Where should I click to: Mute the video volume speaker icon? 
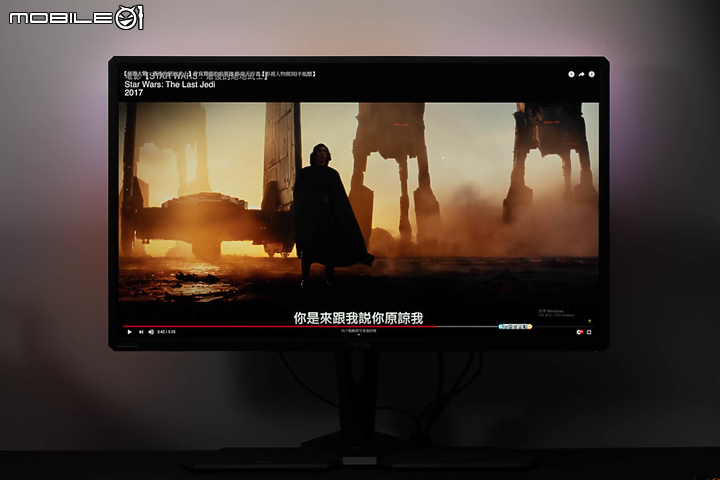[x=151, y=332]
